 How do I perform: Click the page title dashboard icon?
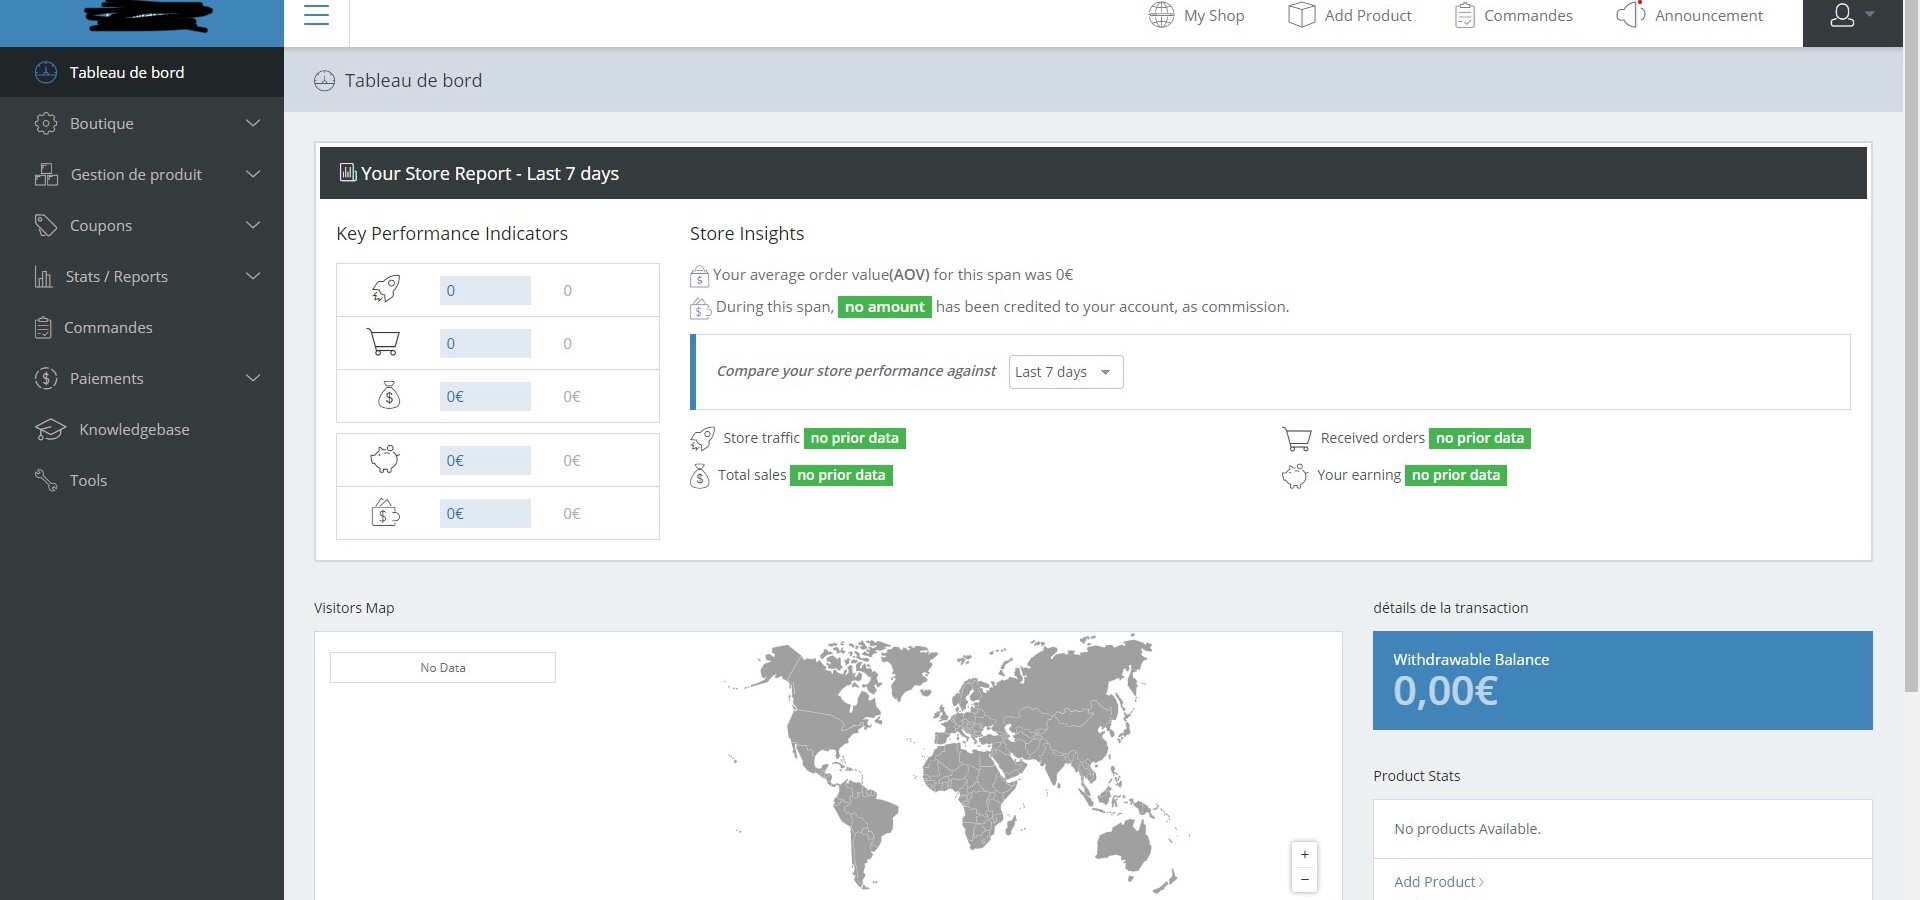tap(324, 81)
